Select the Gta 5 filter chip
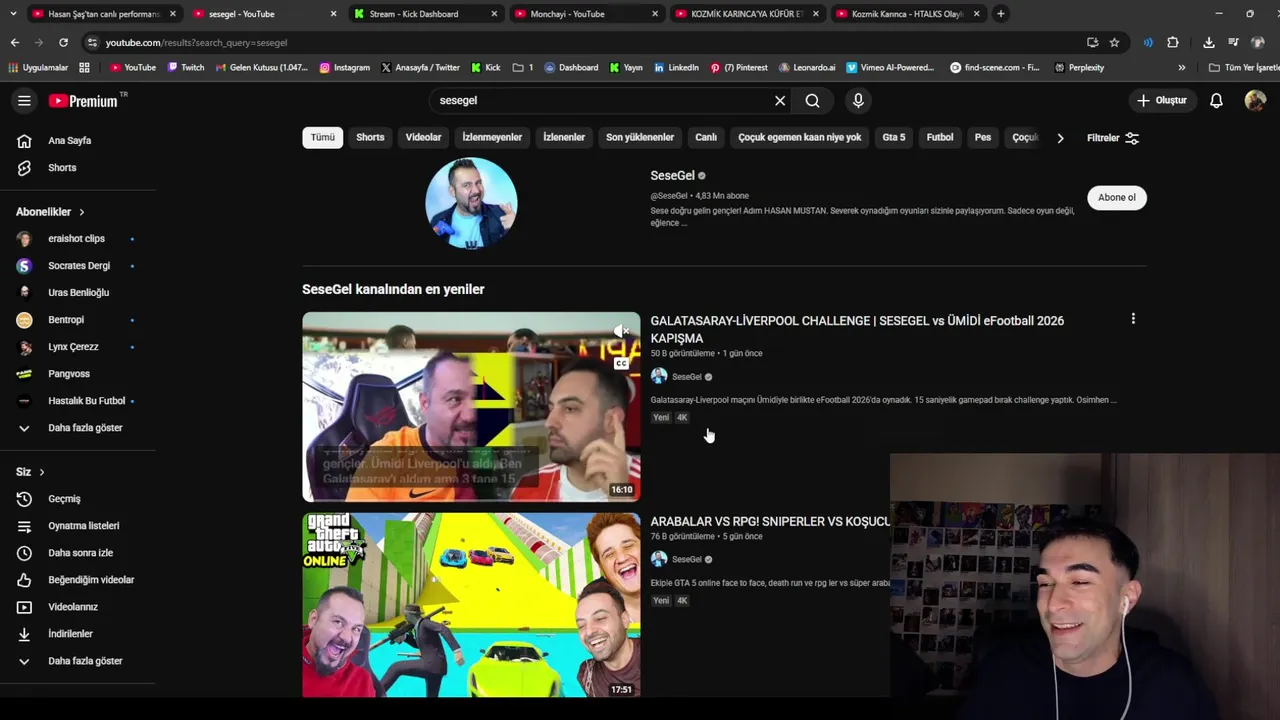1280x720 pixels. pyautogui.click(x=894, y=138)
